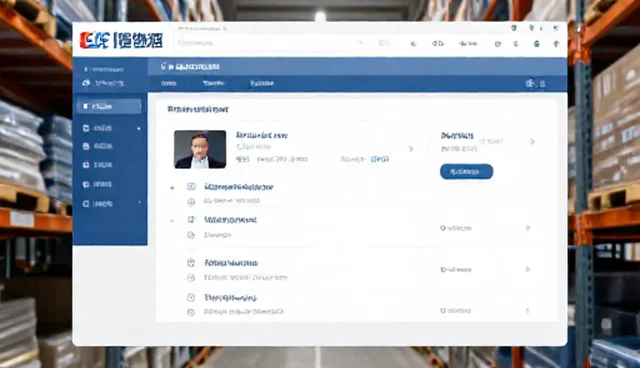
Task: Click the icon left of the third list title
Action: tap(191, 263)
